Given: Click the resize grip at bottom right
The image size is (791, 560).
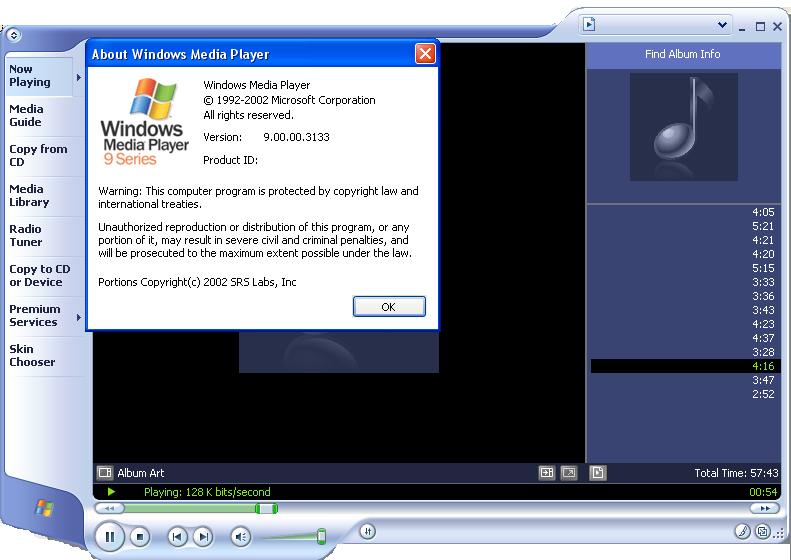Looking at the screenshot, I should point(780,534).
